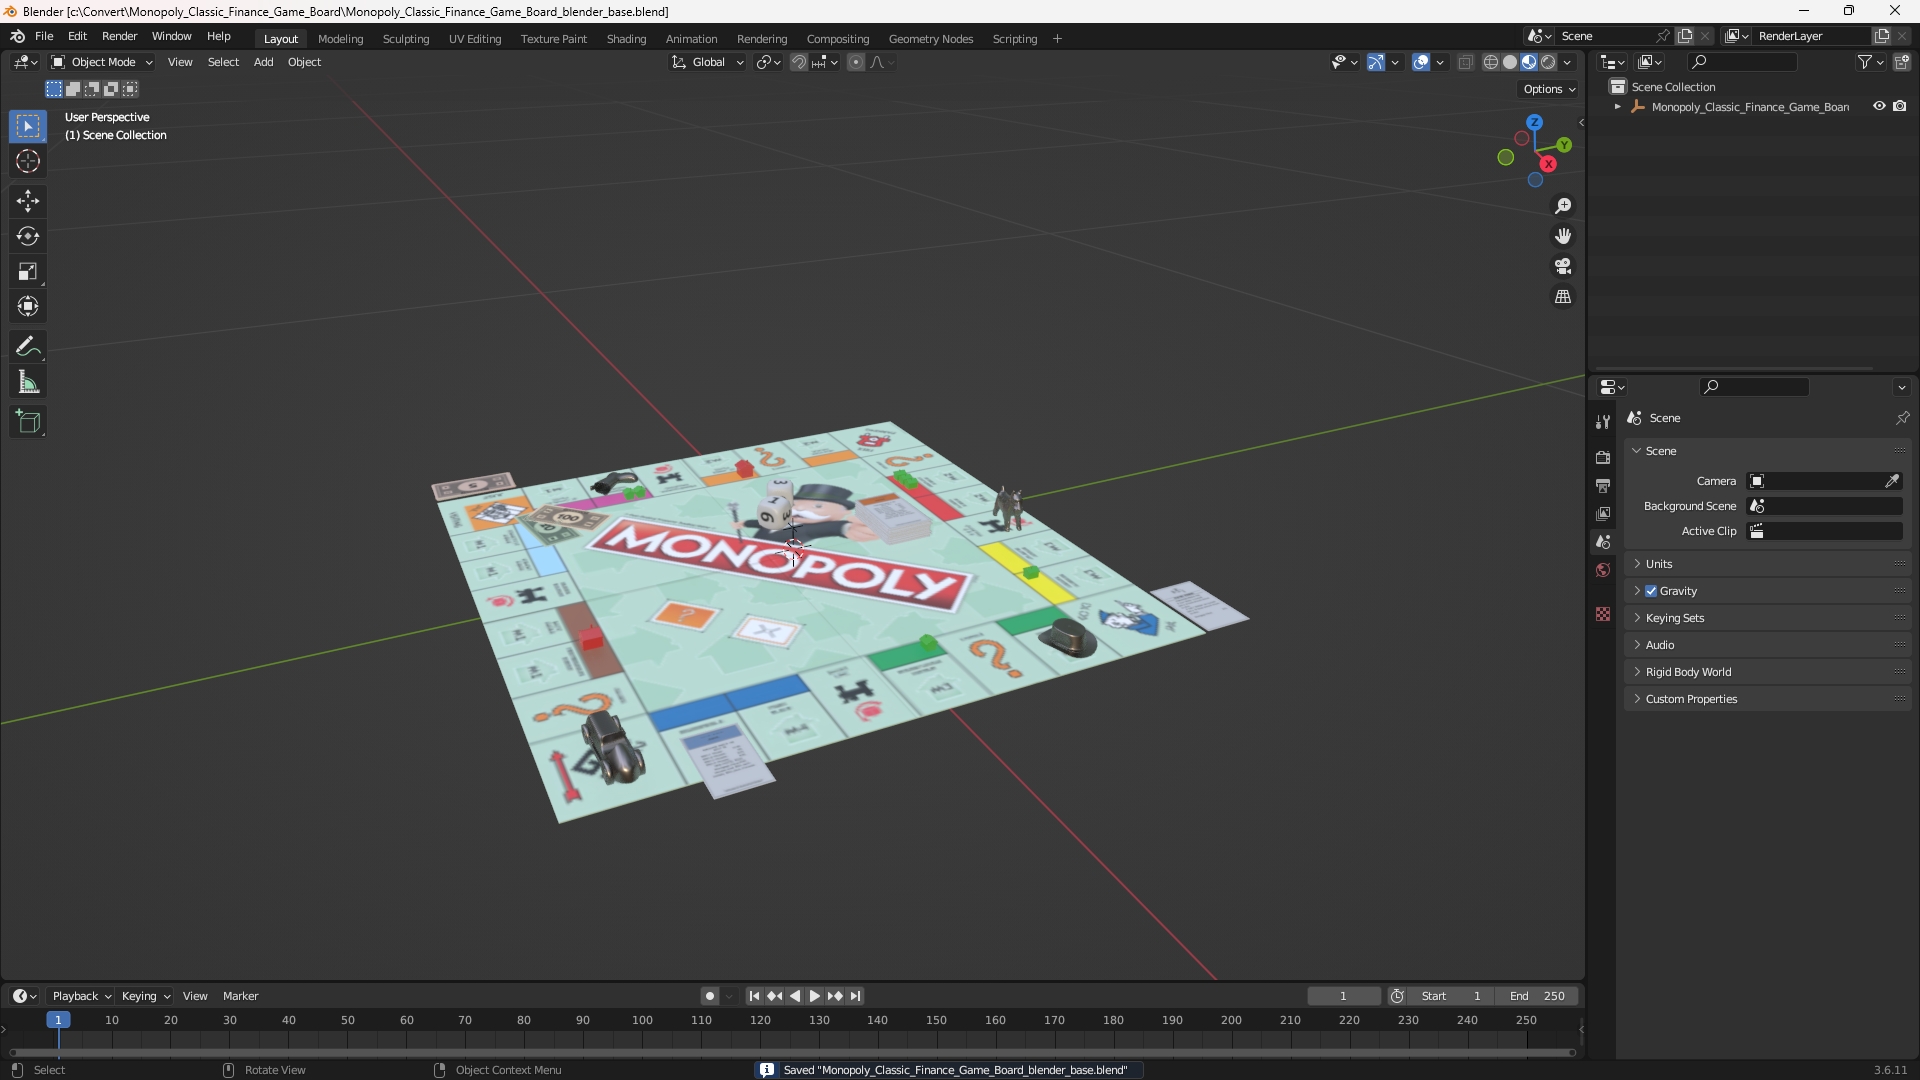Click the Blender logo menu icon

[17, 36]
